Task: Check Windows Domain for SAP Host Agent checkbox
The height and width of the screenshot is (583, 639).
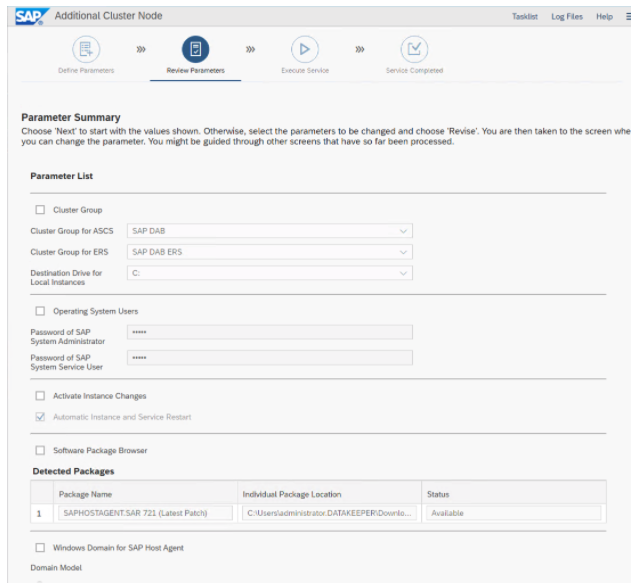Action: 40,548
